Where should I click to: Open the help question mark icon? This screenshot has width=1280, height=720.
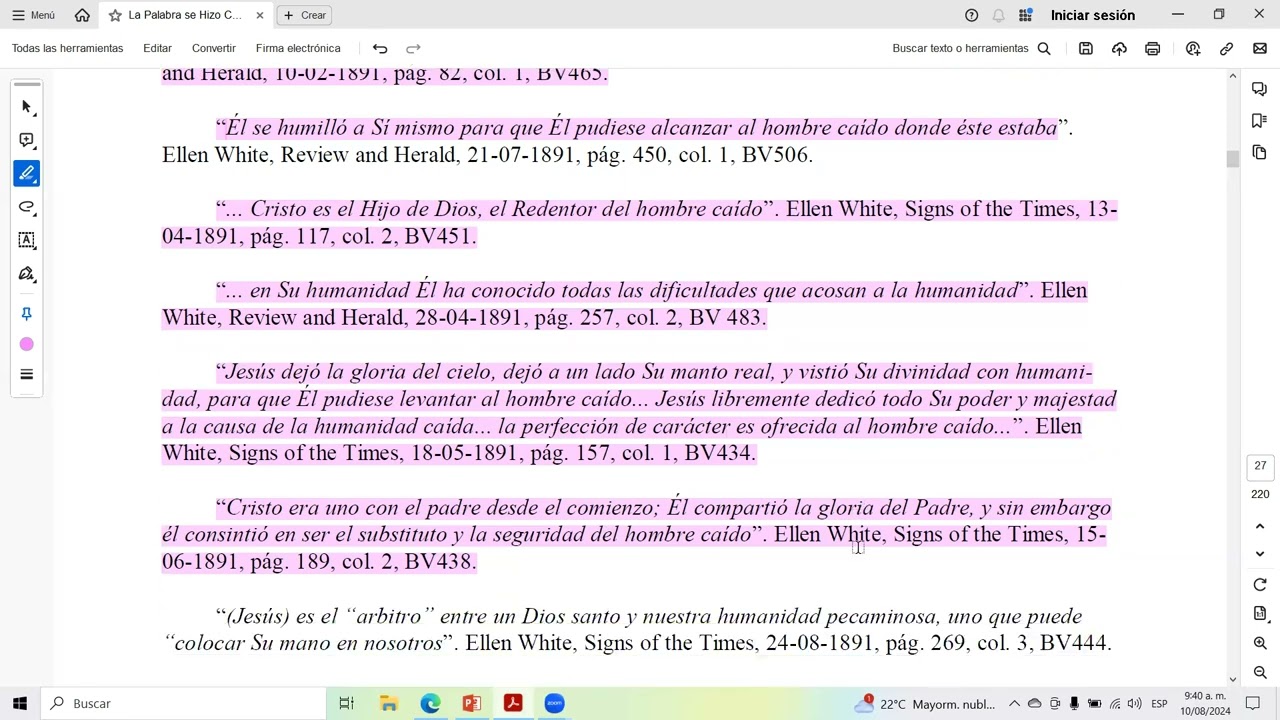[x=971, y=15]
